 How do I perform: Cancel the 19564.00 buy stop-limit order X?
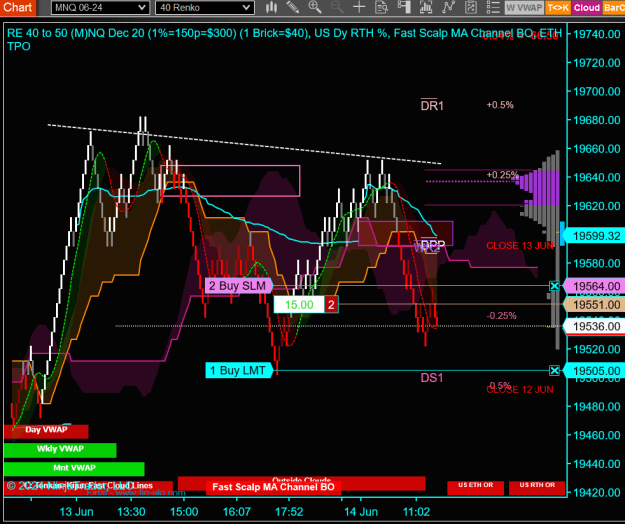pos(554,286)
